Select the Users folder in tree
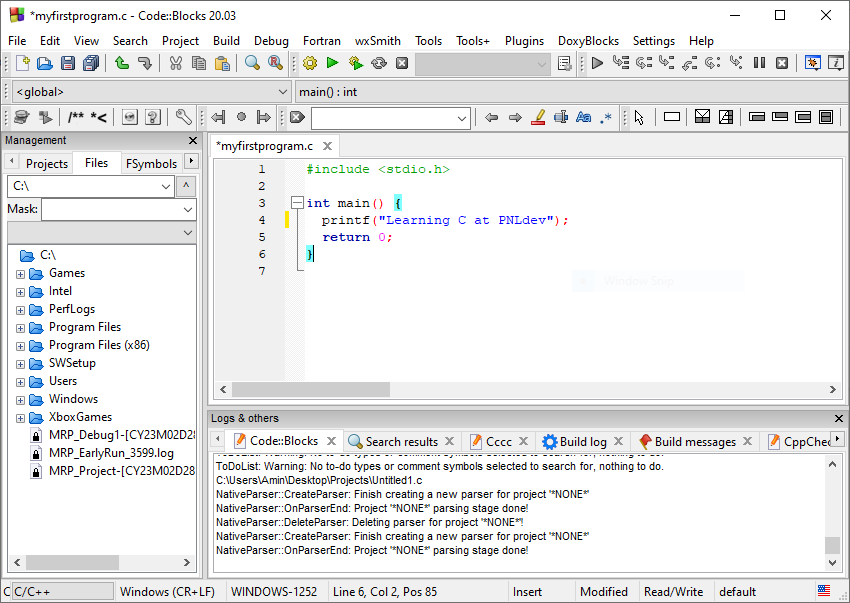This screenshot has width=850, height=603. [62, 381]
